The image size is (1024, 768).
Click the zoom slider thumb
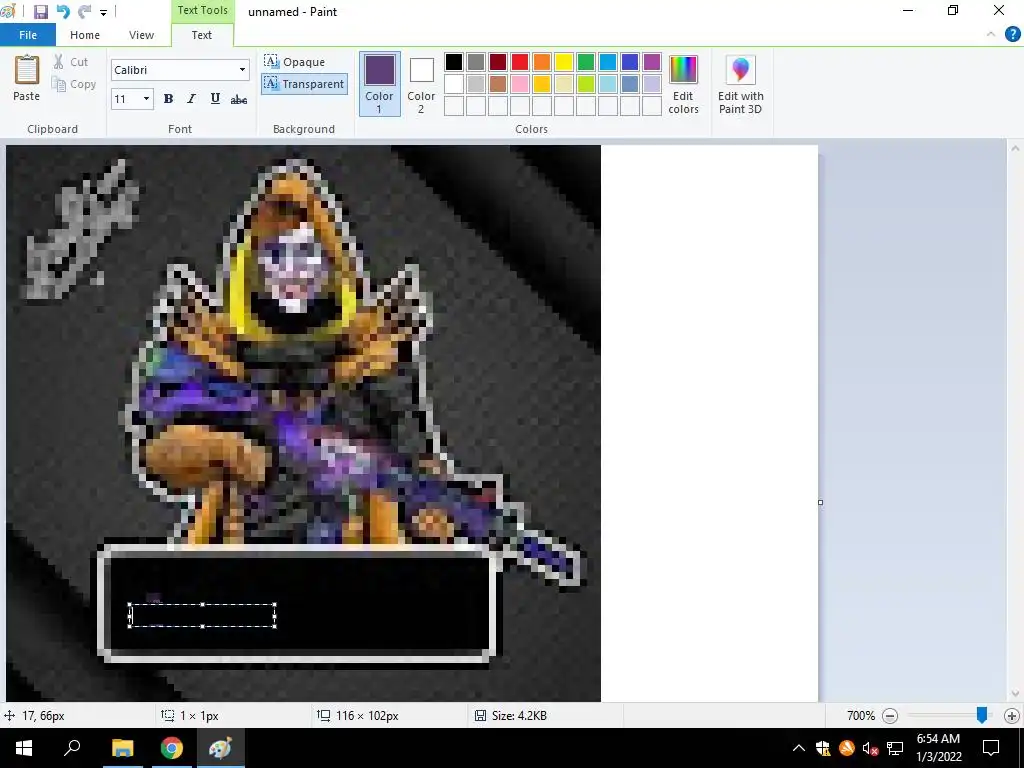982,715
